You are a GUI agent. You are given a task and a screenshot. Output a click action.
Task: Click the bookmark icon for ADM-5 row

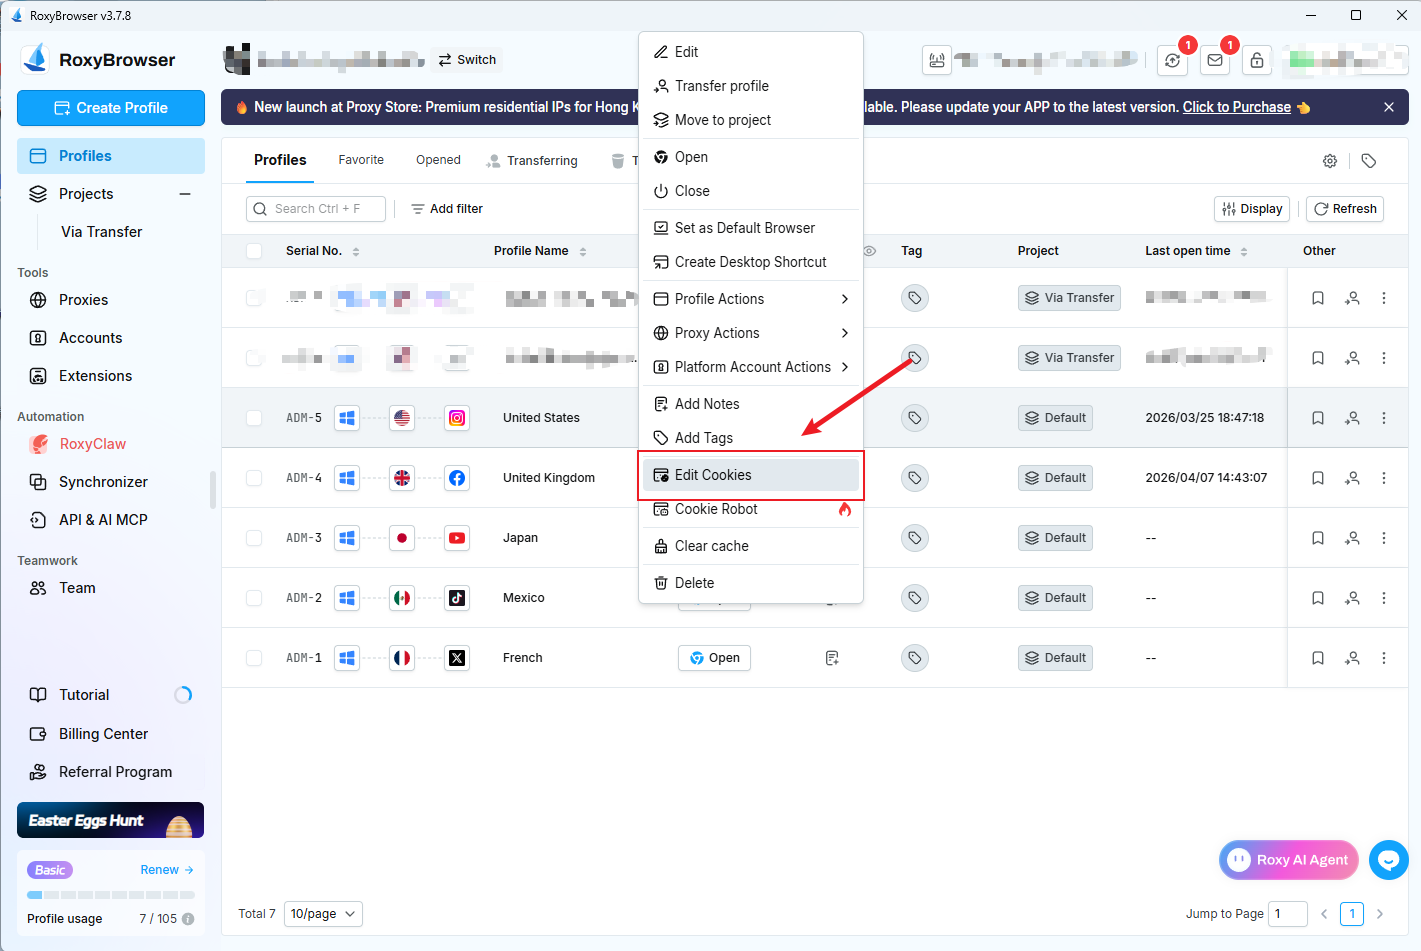pyautogui.click(x=1318, y=418)
